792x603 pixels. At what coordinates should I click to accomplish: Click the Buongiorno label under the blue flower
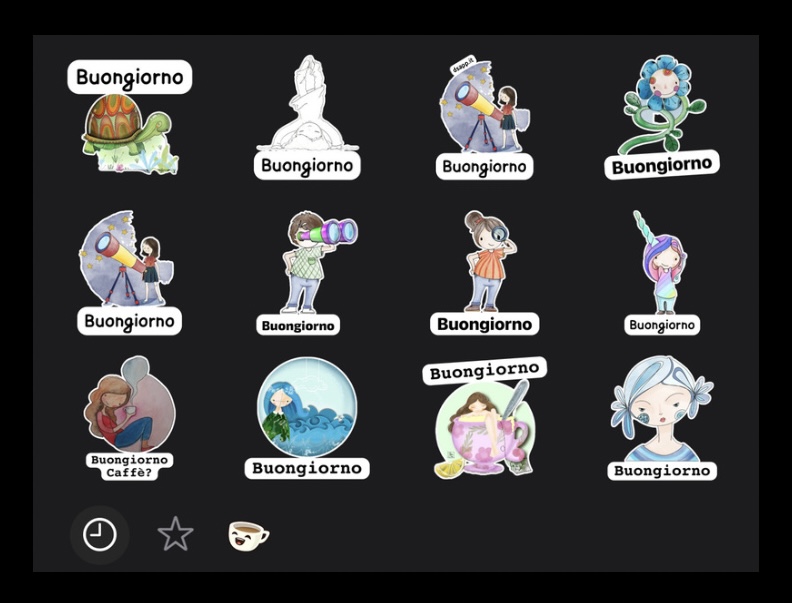[x=661, y=165]
